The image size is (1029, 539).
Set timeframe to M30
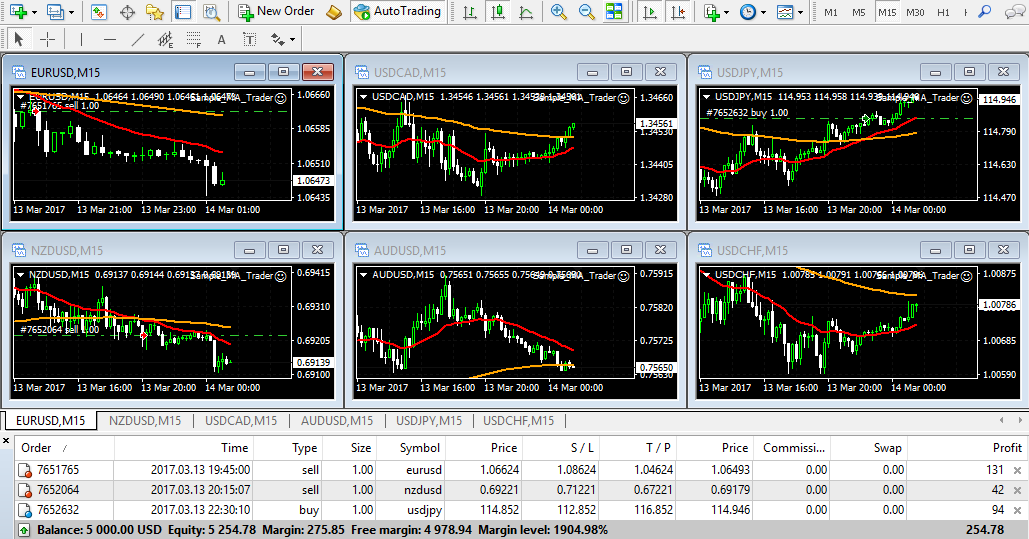(915, 12)
